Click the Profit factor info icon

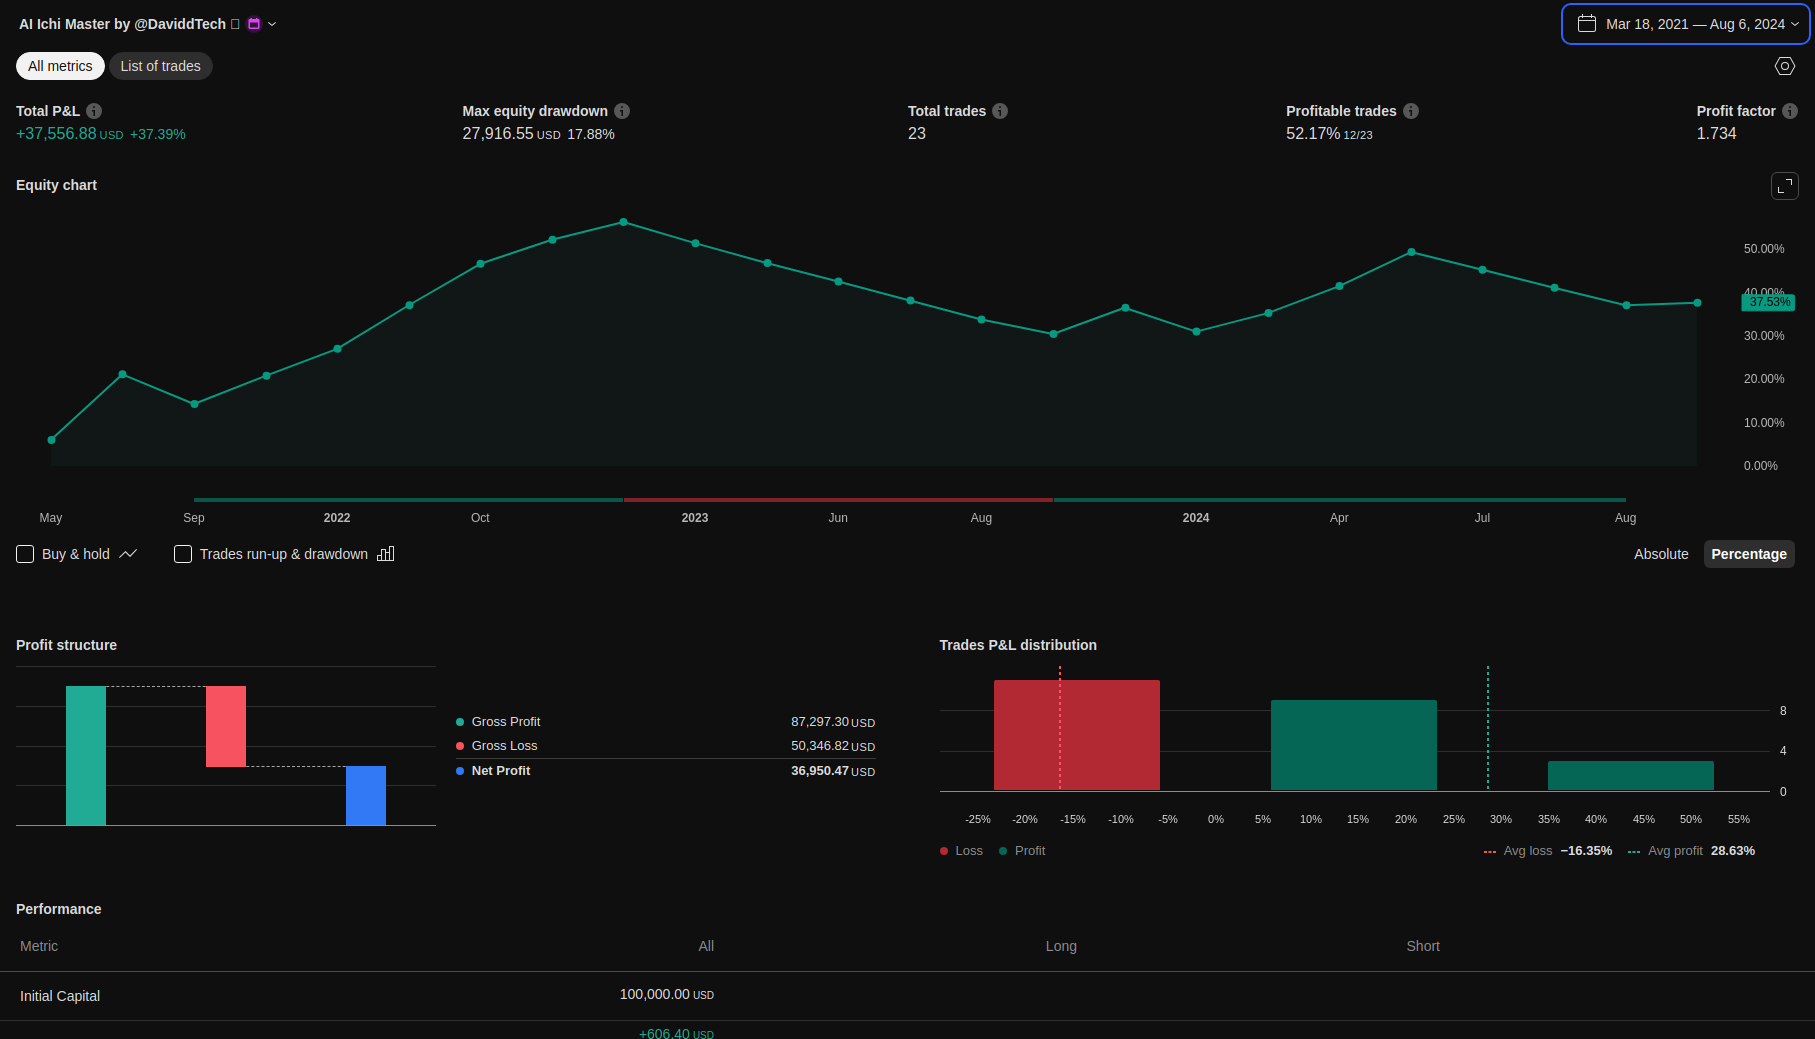pyautogui.click(x=1790, y=111)
